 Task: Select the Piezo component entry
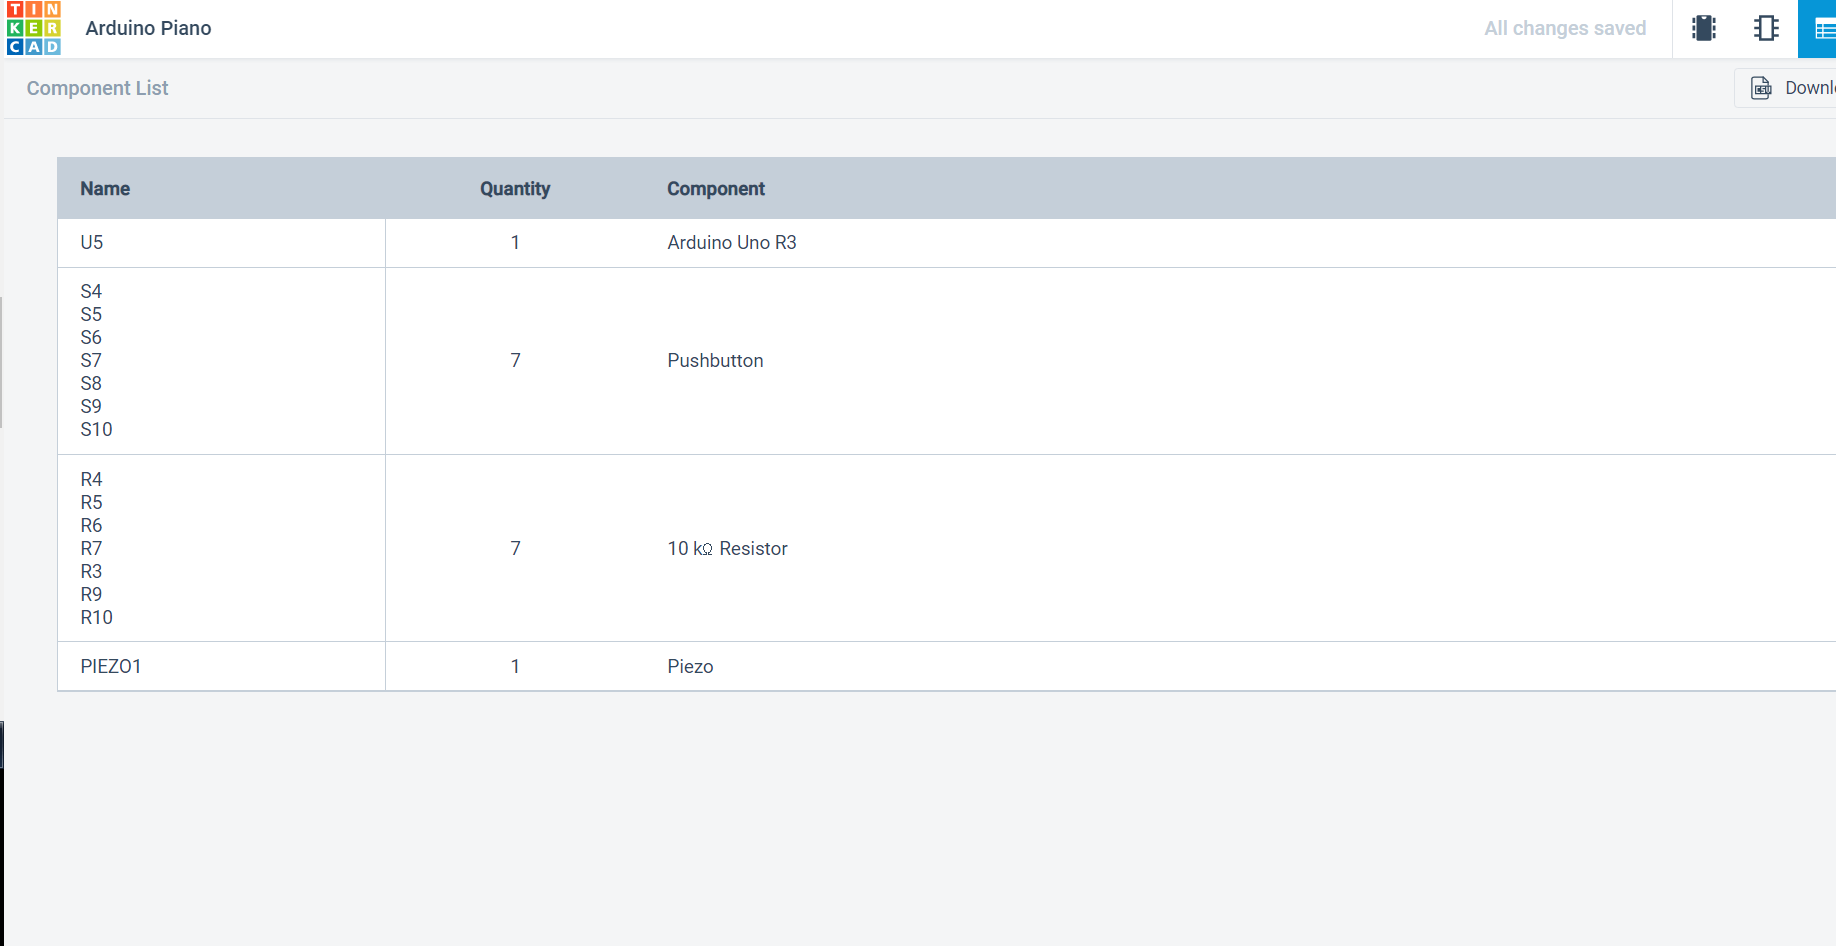pos(690,667)
